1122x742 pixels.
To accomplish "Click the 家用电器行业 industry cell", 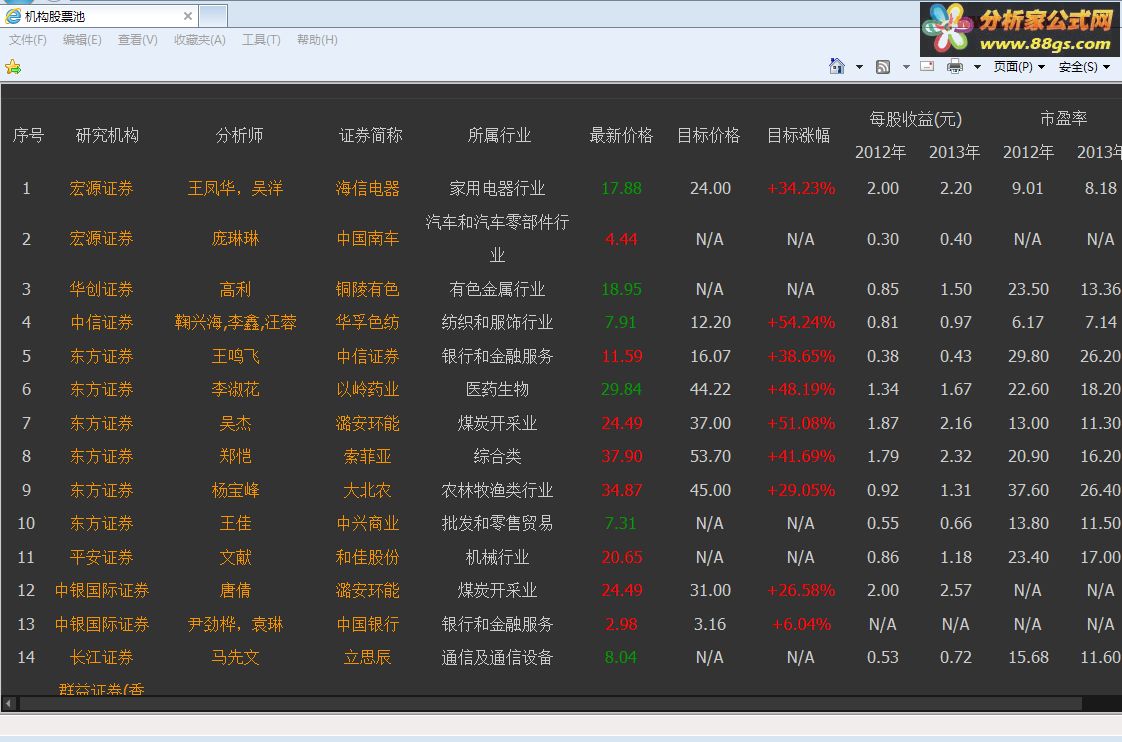I will click(x=497, y=188).
